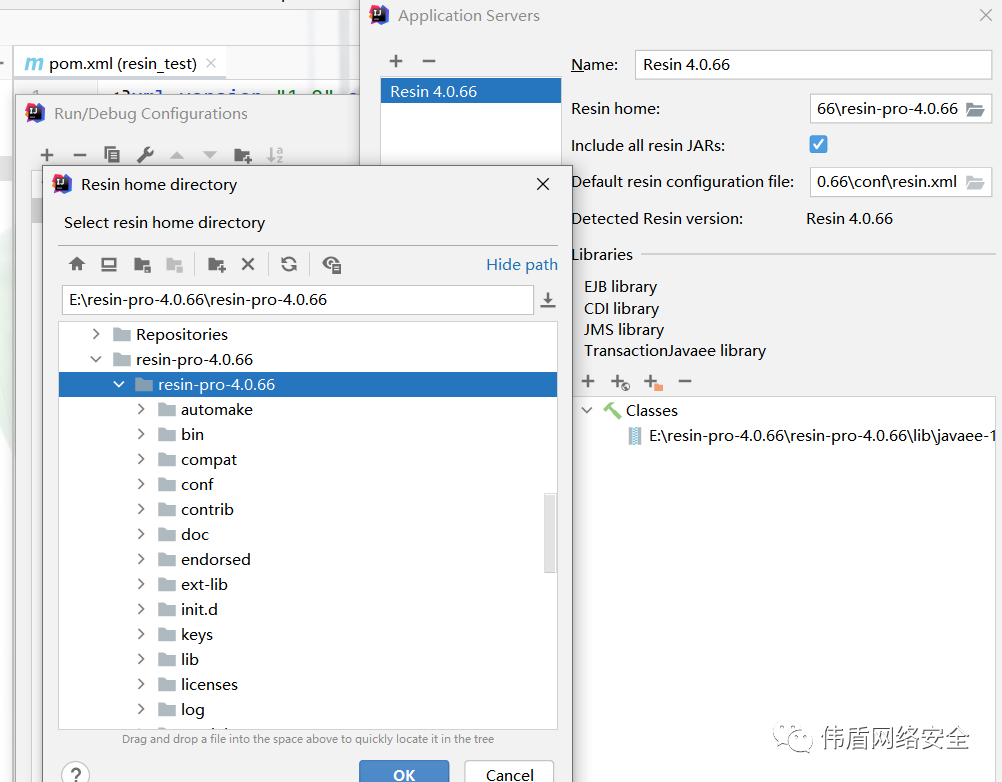
Task: Expand the keys folder
Action: pyautogui.click(x=141, y=634)
